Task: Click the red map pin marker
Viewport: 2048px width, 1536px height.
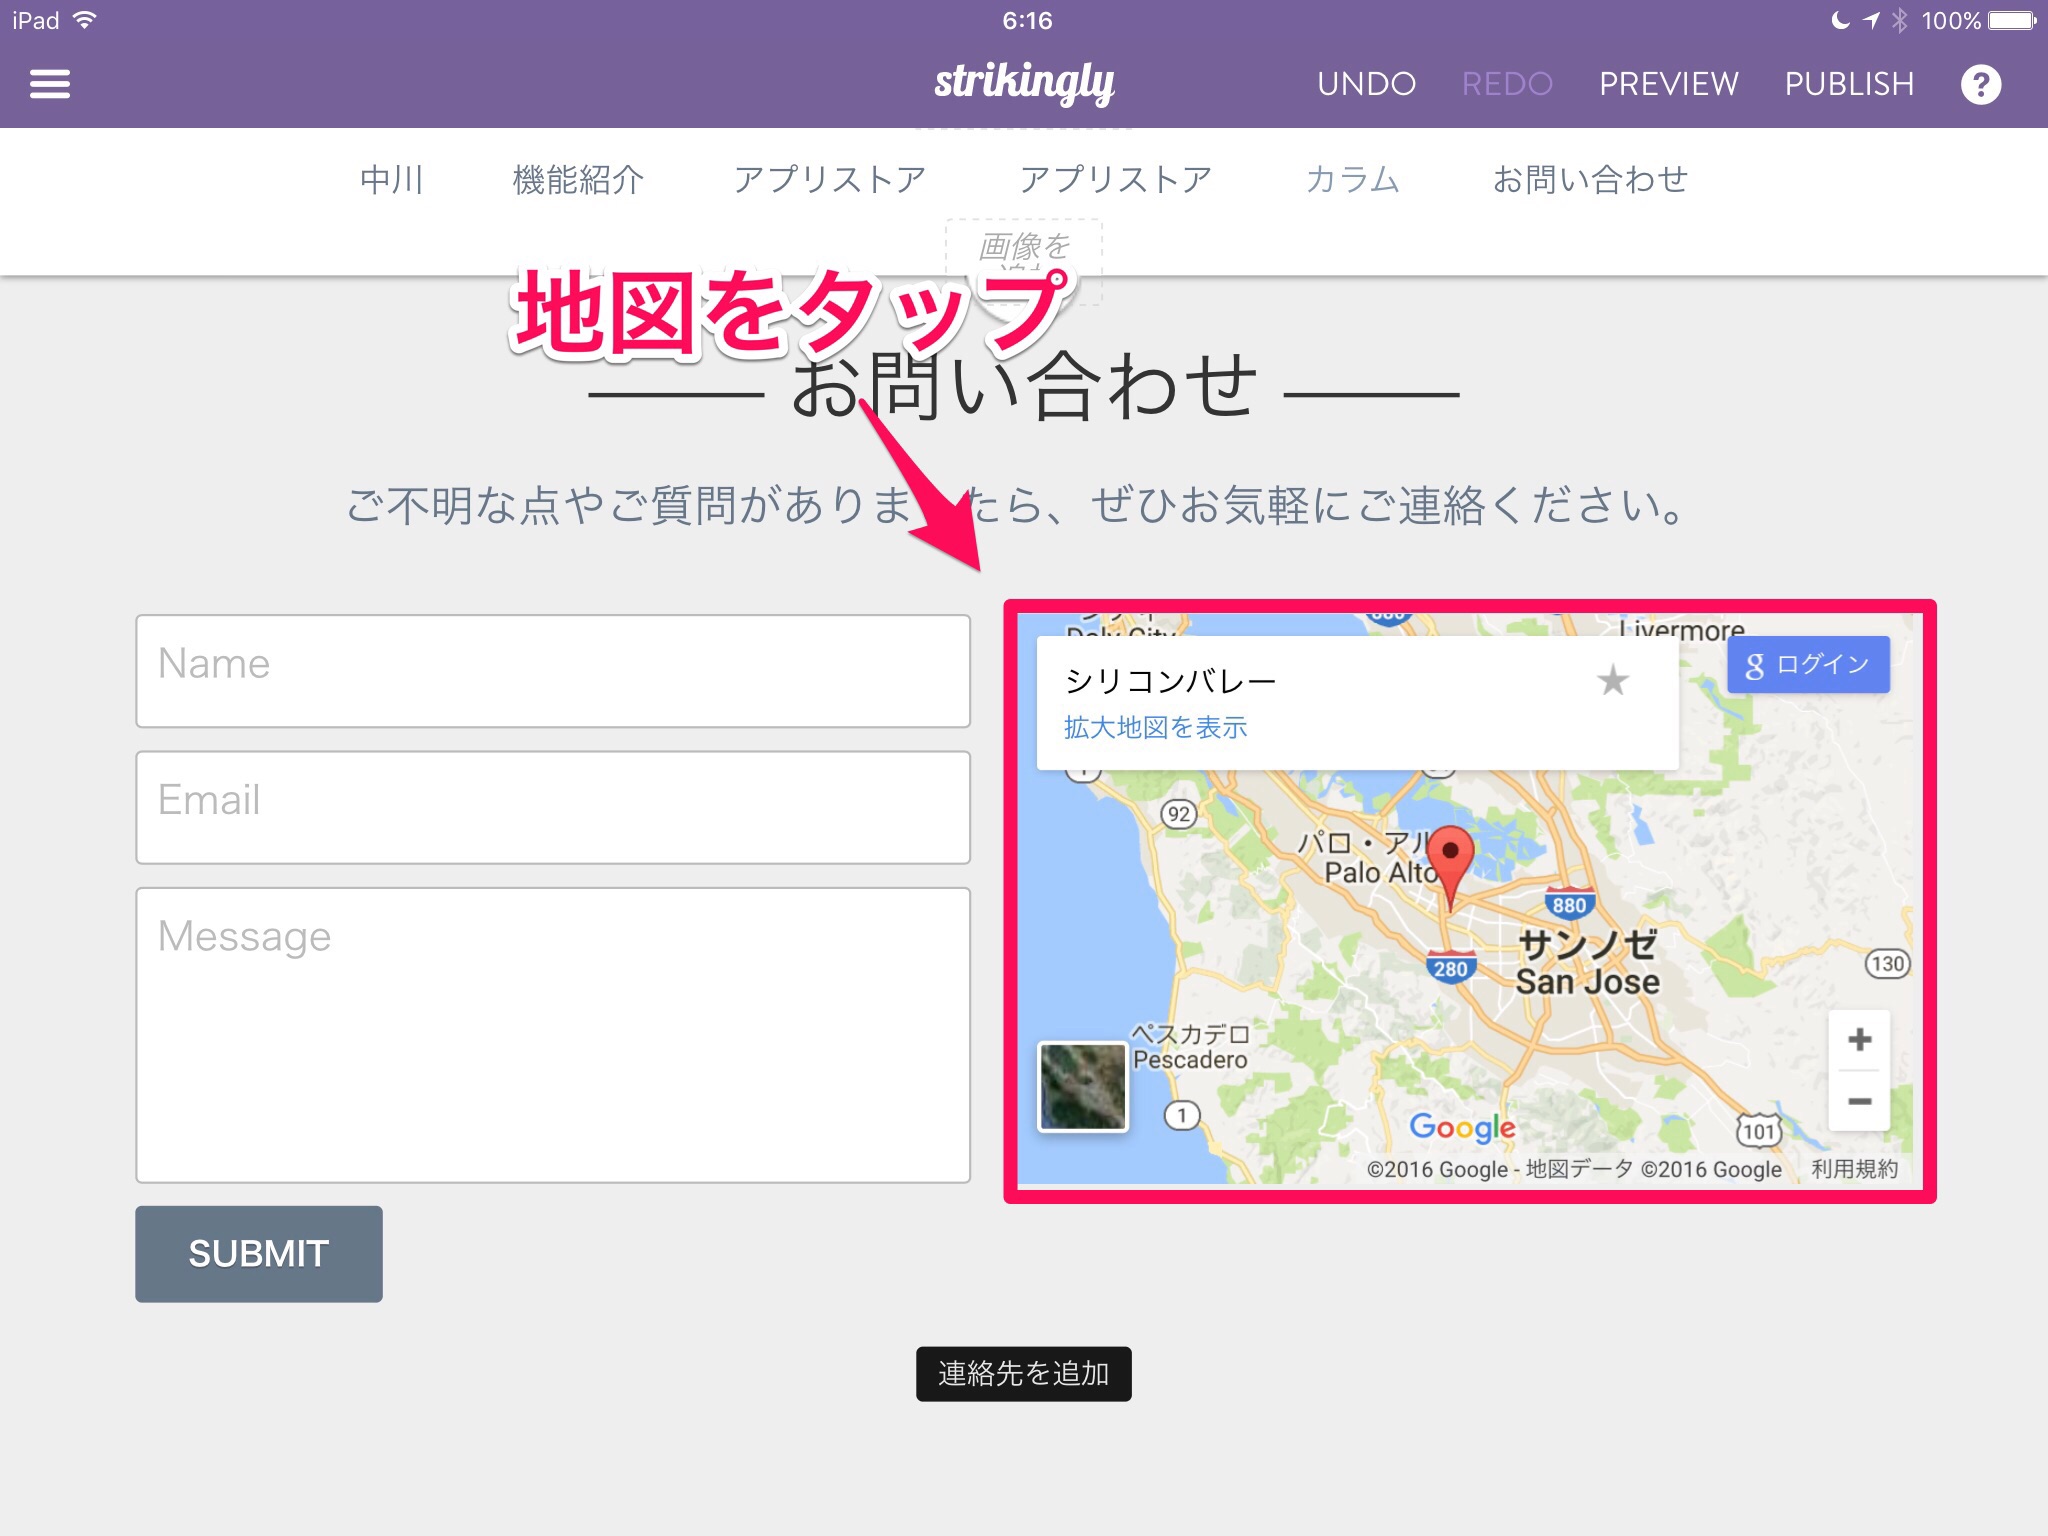Action: coord(1449,858)
